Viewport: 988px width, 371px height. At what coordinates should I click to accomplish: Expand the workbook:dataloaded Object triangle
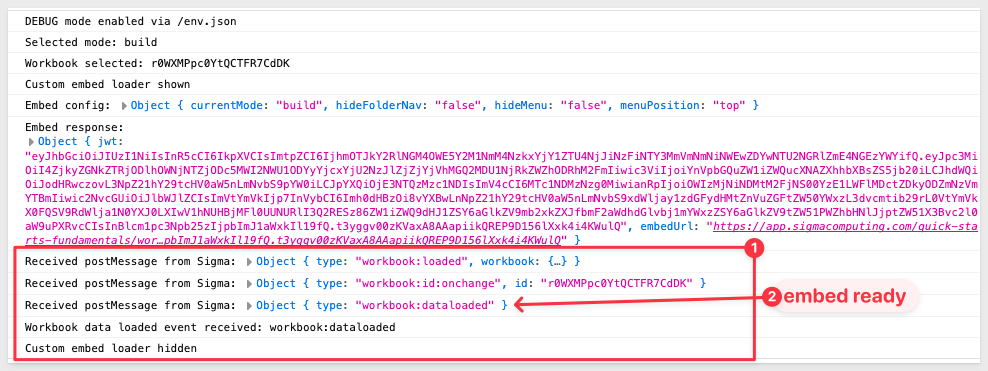(250, 305)
